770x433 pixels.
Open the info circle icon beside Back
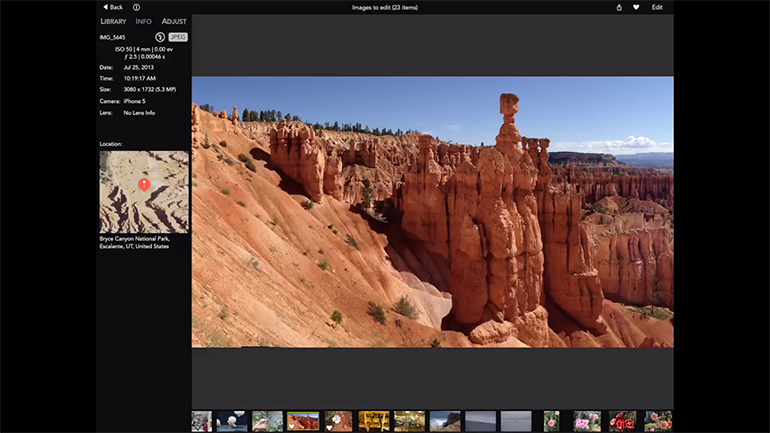(x=136, y=7)
